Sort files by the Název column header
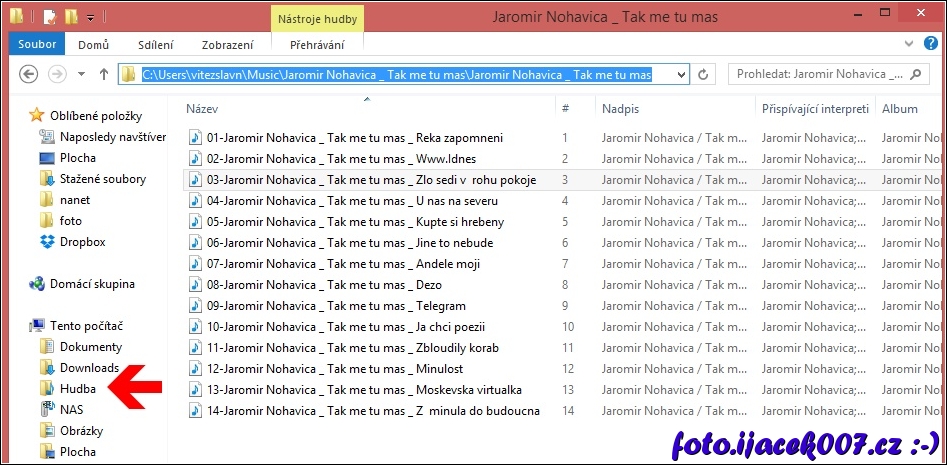The width and height of the screenshot is (947, 465). point(203,108)
